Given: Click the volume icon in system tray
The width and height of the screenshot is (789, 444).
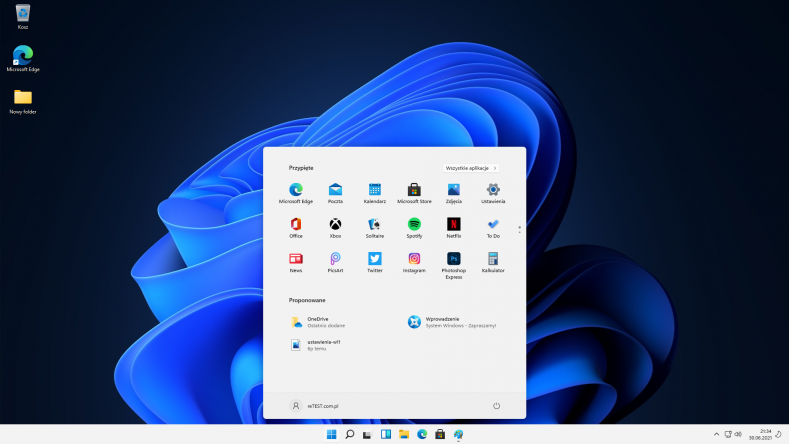Looking at the screenshot, I should click(x=738, y=434).
